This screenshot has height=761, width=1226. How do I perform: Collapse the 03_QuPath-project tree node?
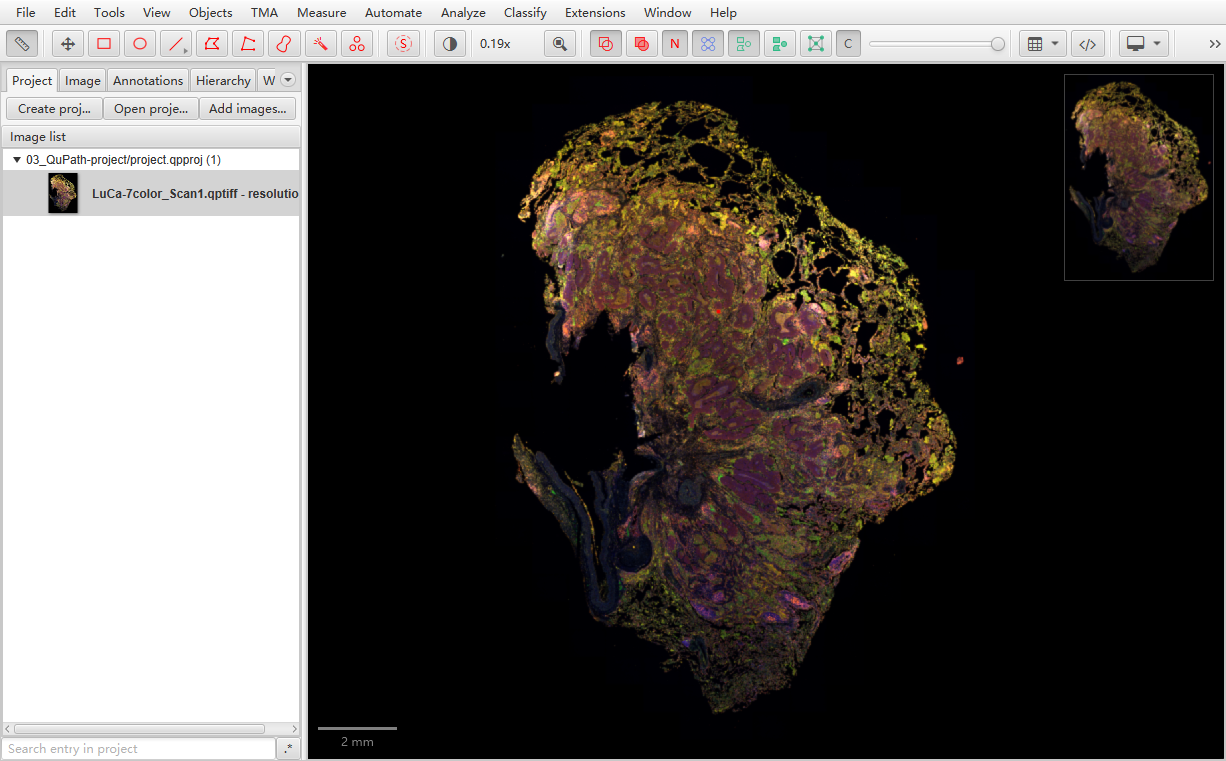click(x=17, y=159)
